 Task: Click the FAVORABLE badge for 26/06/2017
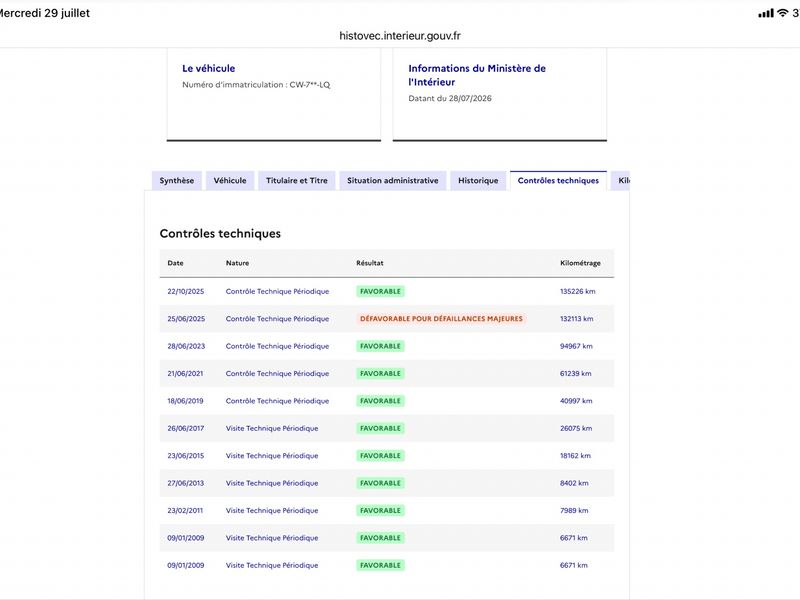381,429
